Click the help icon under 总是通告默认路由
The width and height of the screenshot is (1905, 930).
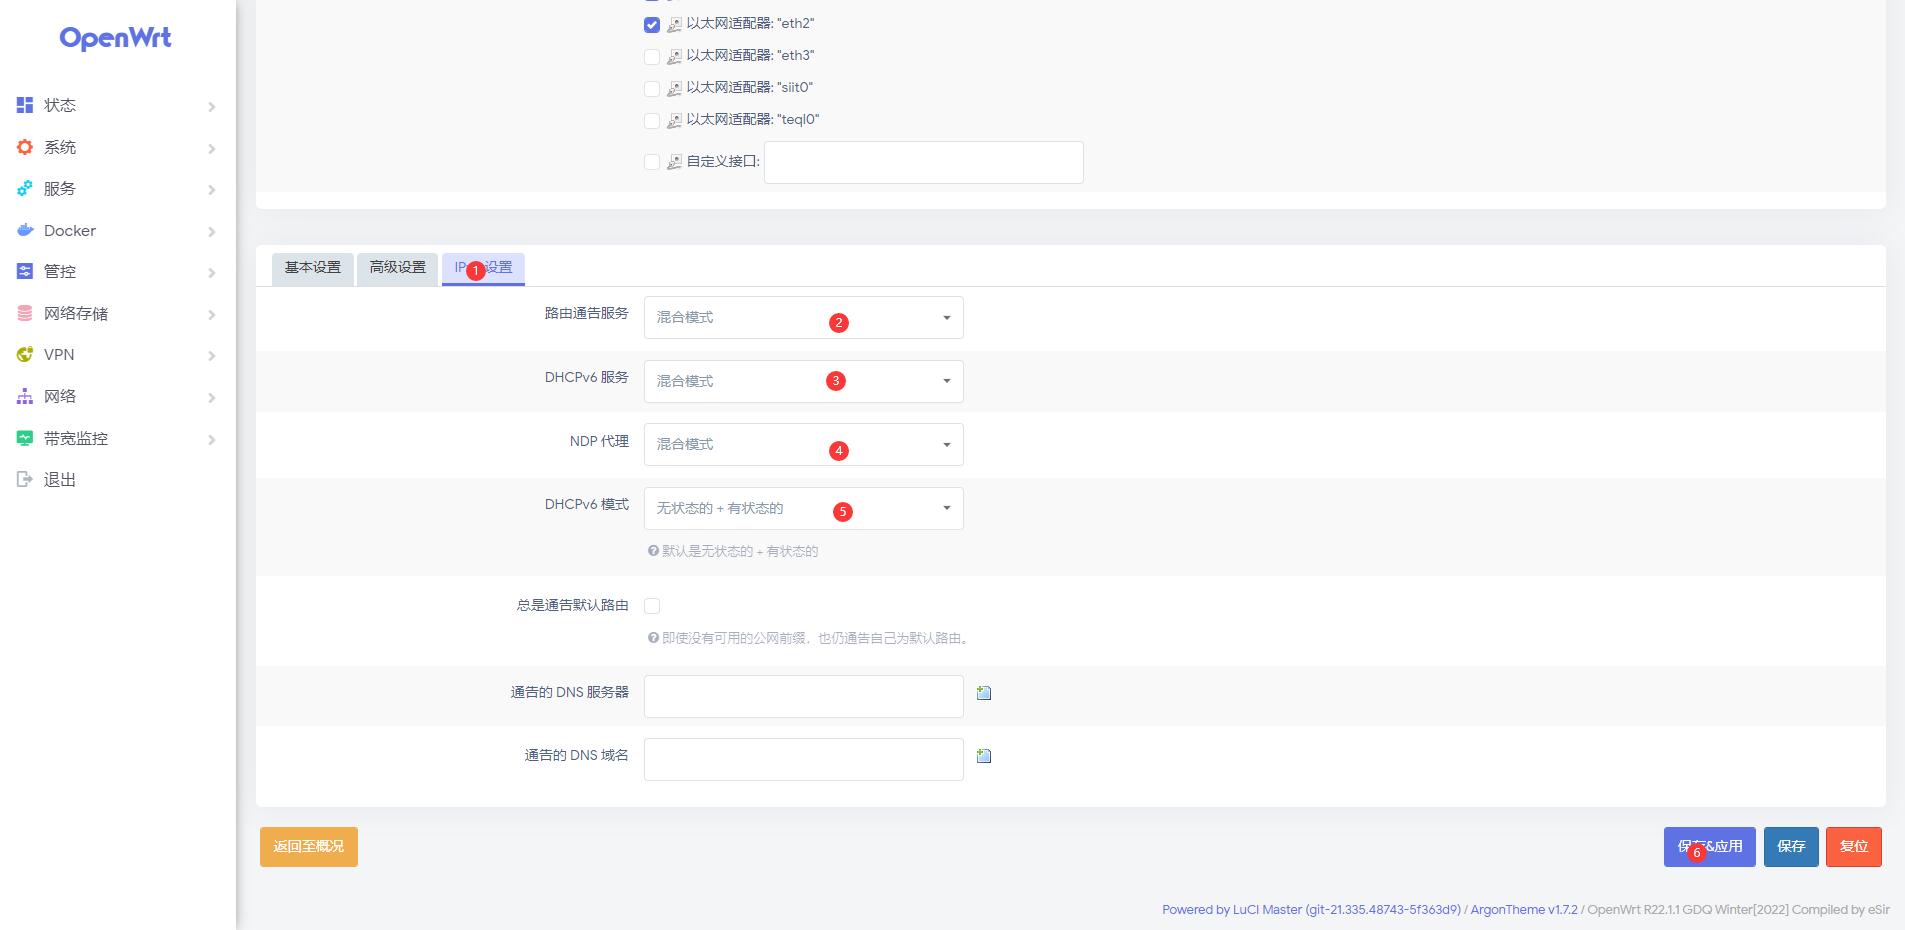(x=653, y=638)
